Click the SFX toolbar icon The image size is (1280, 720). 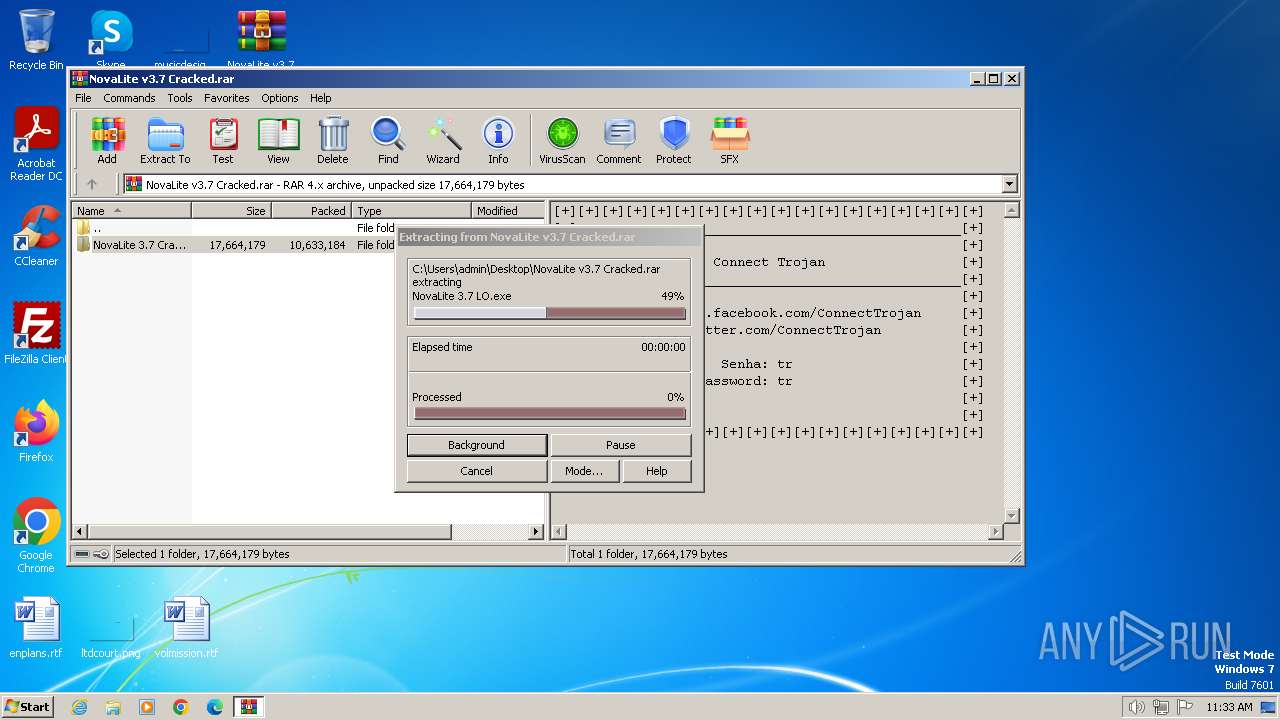pyautogui.click(x=730, y=140)
